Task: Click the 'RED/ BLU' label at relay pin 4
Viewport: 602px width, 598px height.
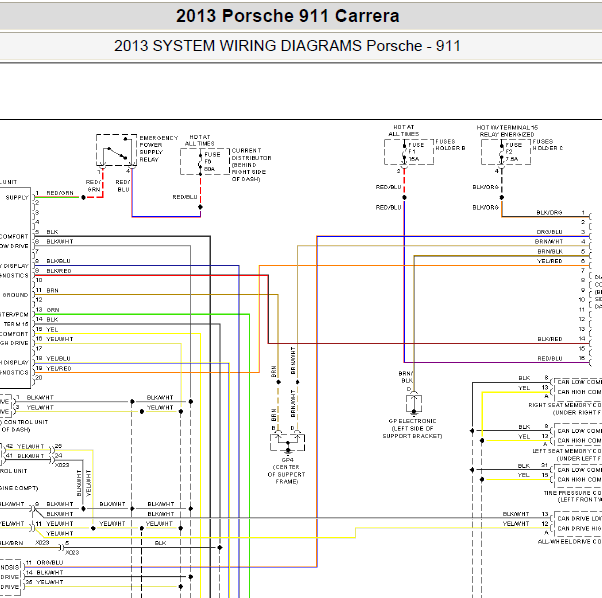Action: (123, 186)
